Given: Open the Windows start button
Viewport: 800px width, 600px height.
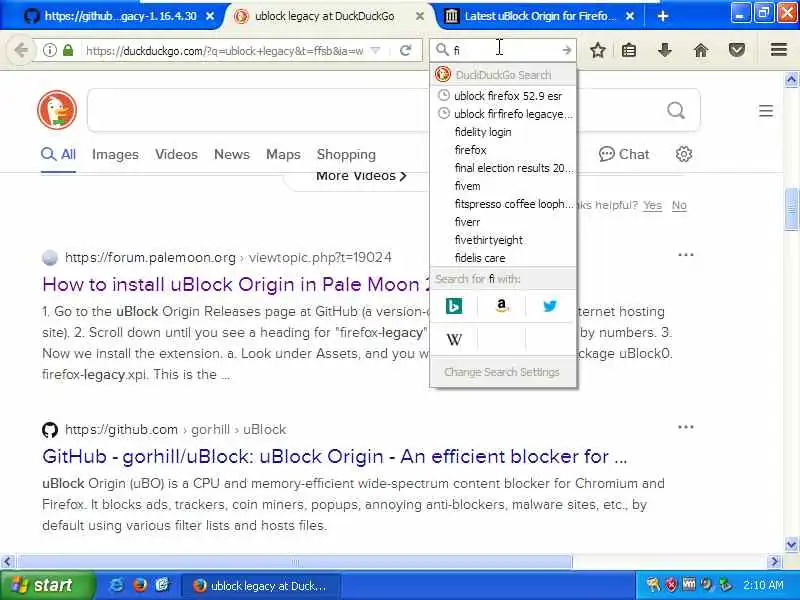Looking at the screenshot, I should coord(47,585).
